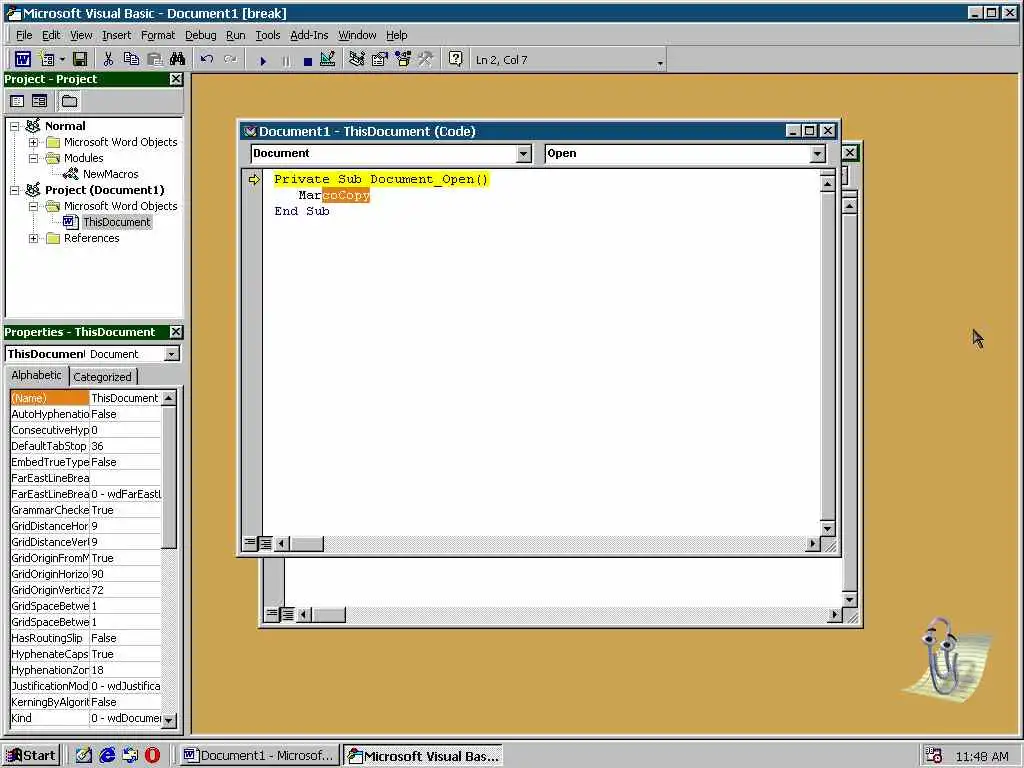1024x768 pixels.
Task: Open the Insert menu
Action: click(116, 35)
